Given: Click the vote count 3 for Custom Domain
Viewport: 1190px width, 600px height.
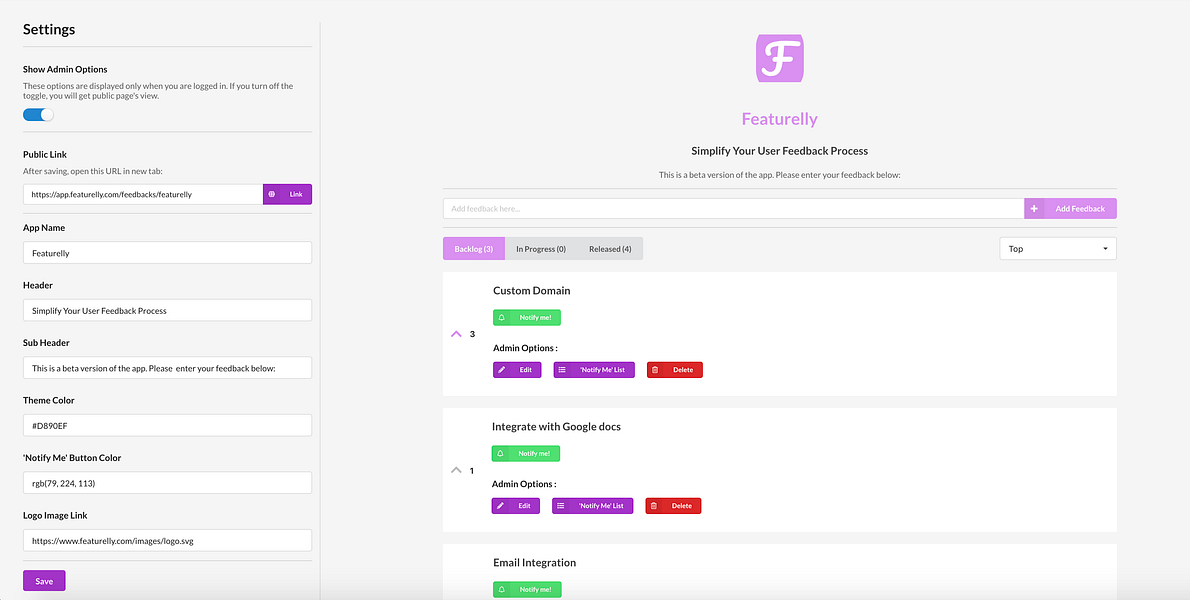Looking at the screenshot, I should (x=472, y=334).
